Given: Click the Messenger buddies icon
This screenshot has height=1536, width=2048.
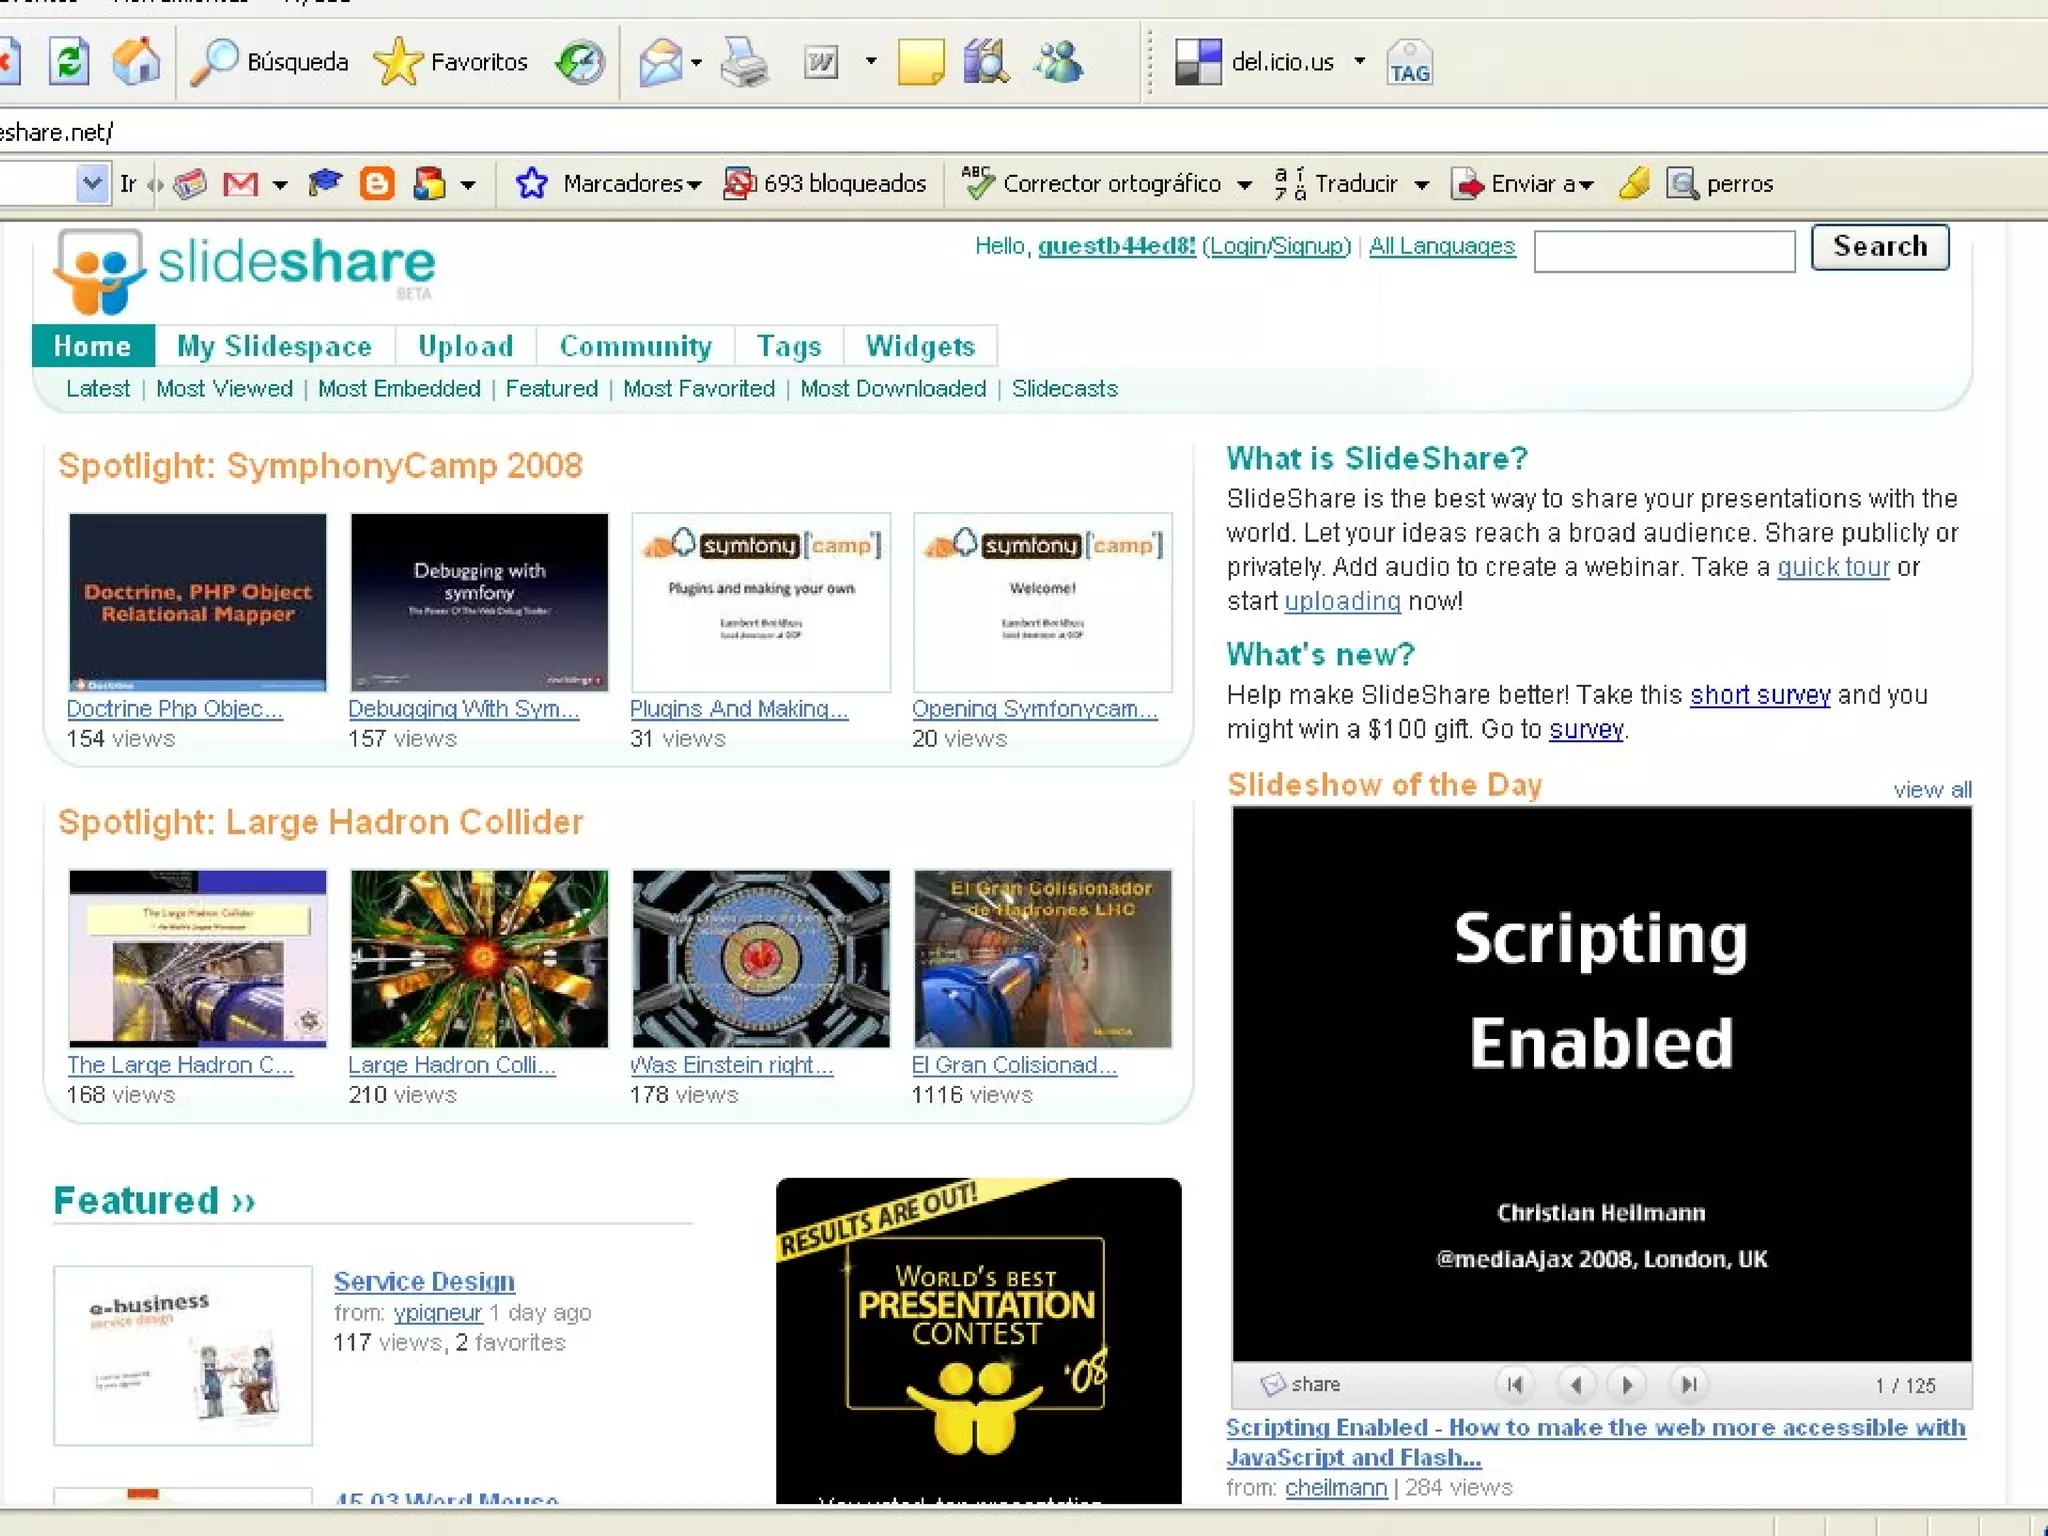Looking at the screenshot, I should point(1058,62).
